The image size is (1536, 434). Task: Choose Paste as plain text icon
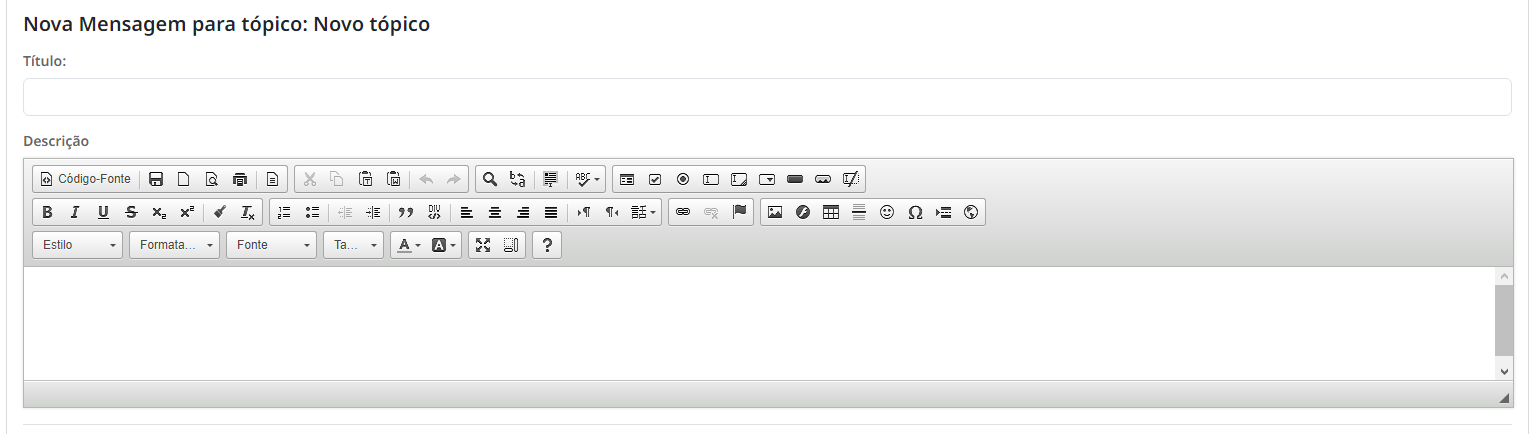coord(366,179)
